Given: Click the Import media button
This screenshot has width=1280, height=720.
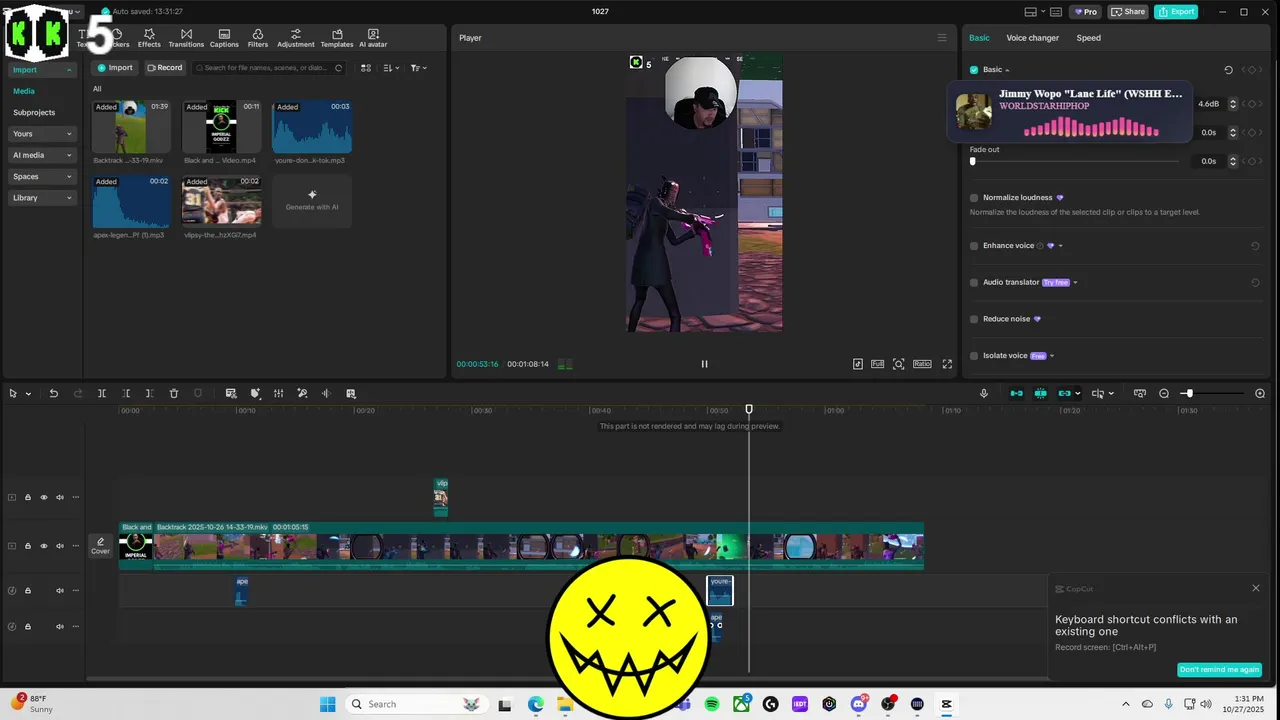Looking at the screenshot, I should pos(114,68).
